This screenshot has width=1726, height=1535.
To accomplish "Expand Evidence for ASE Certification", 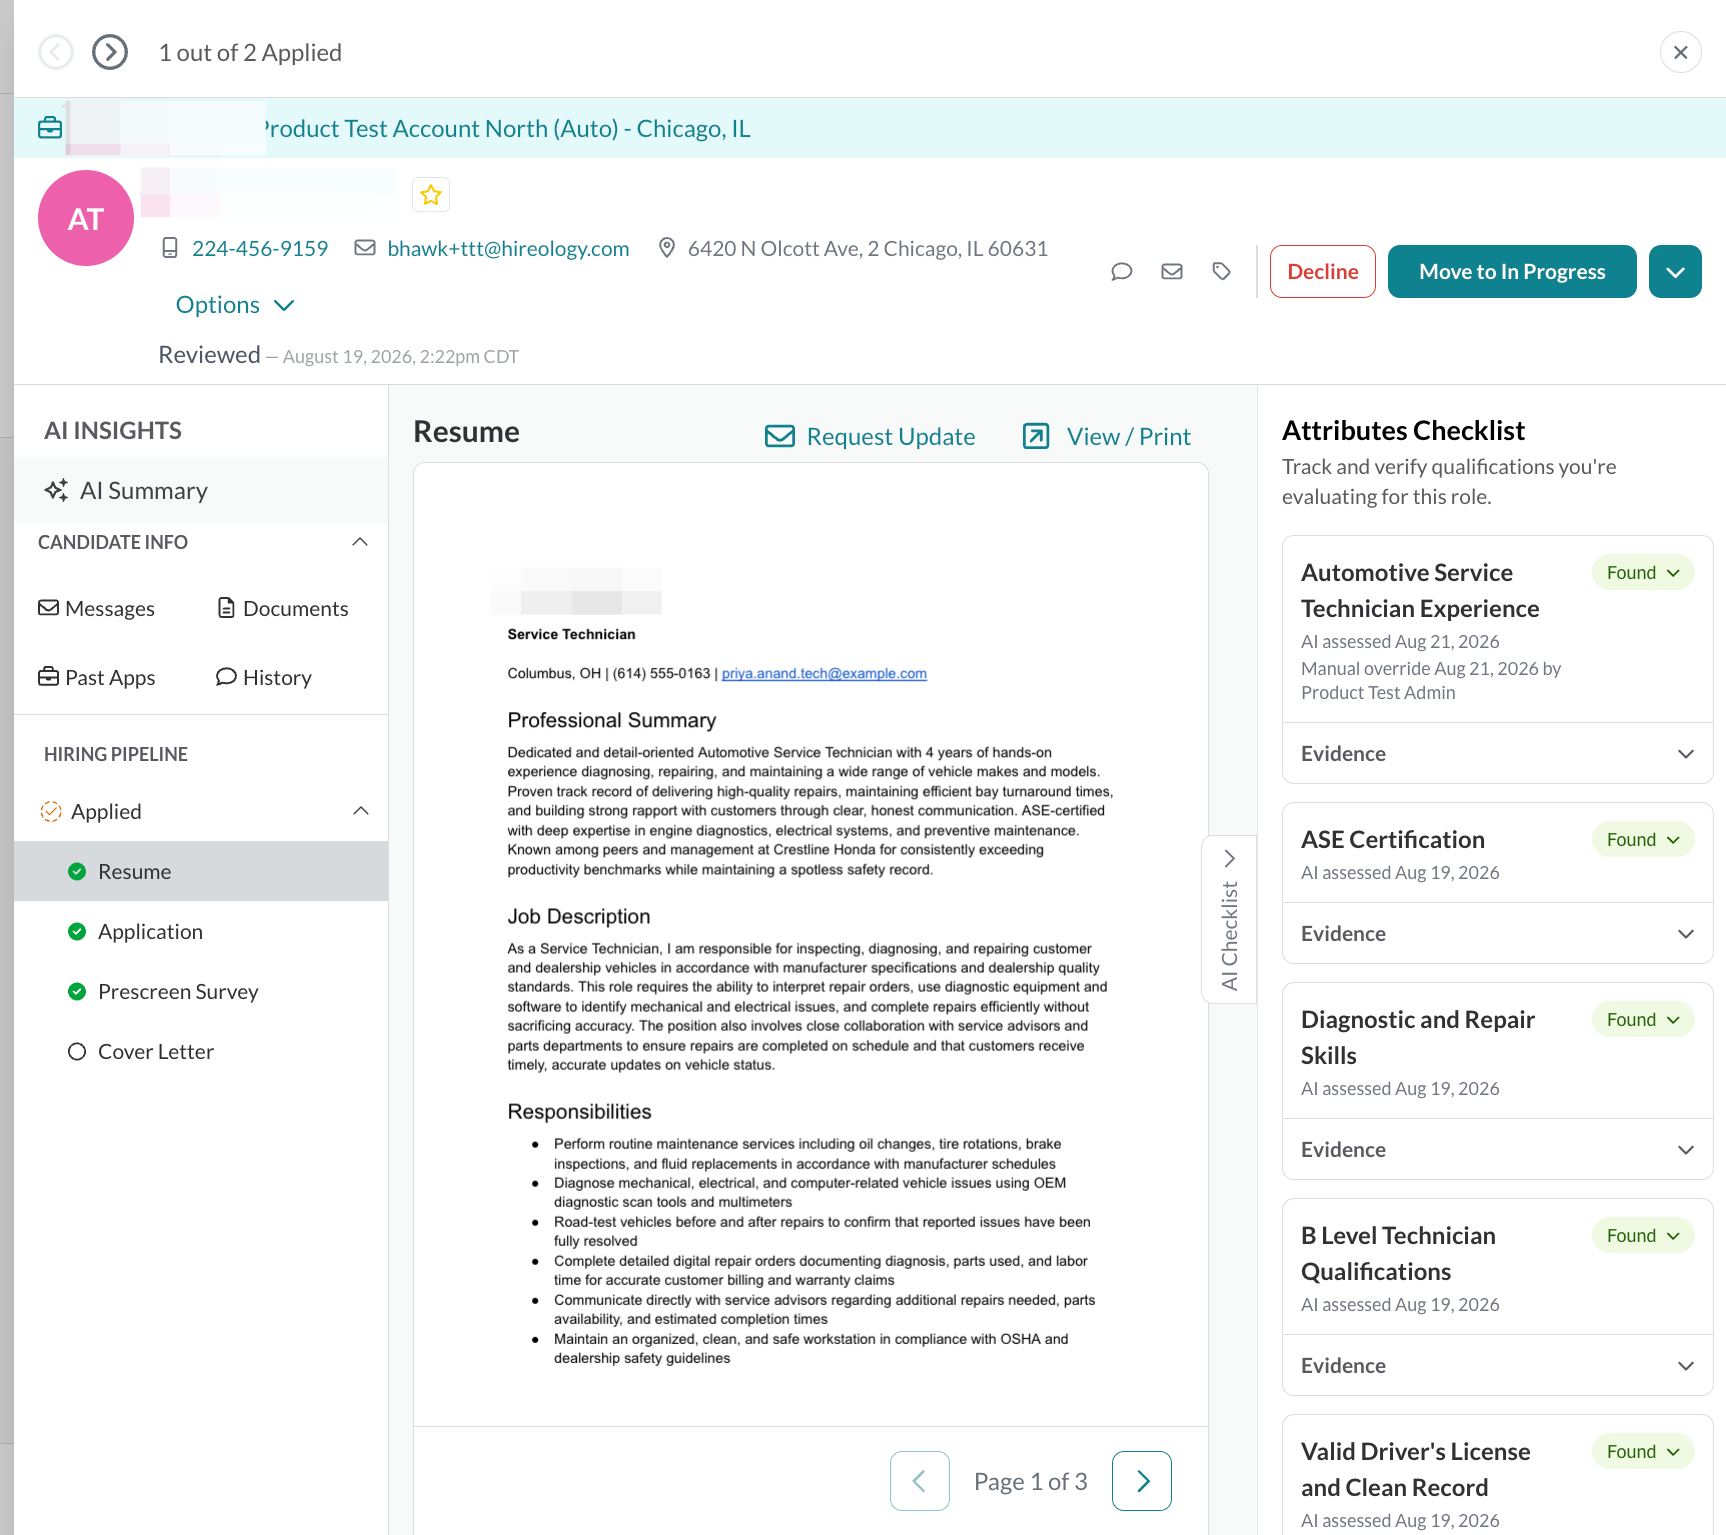I will point(1498,933).
